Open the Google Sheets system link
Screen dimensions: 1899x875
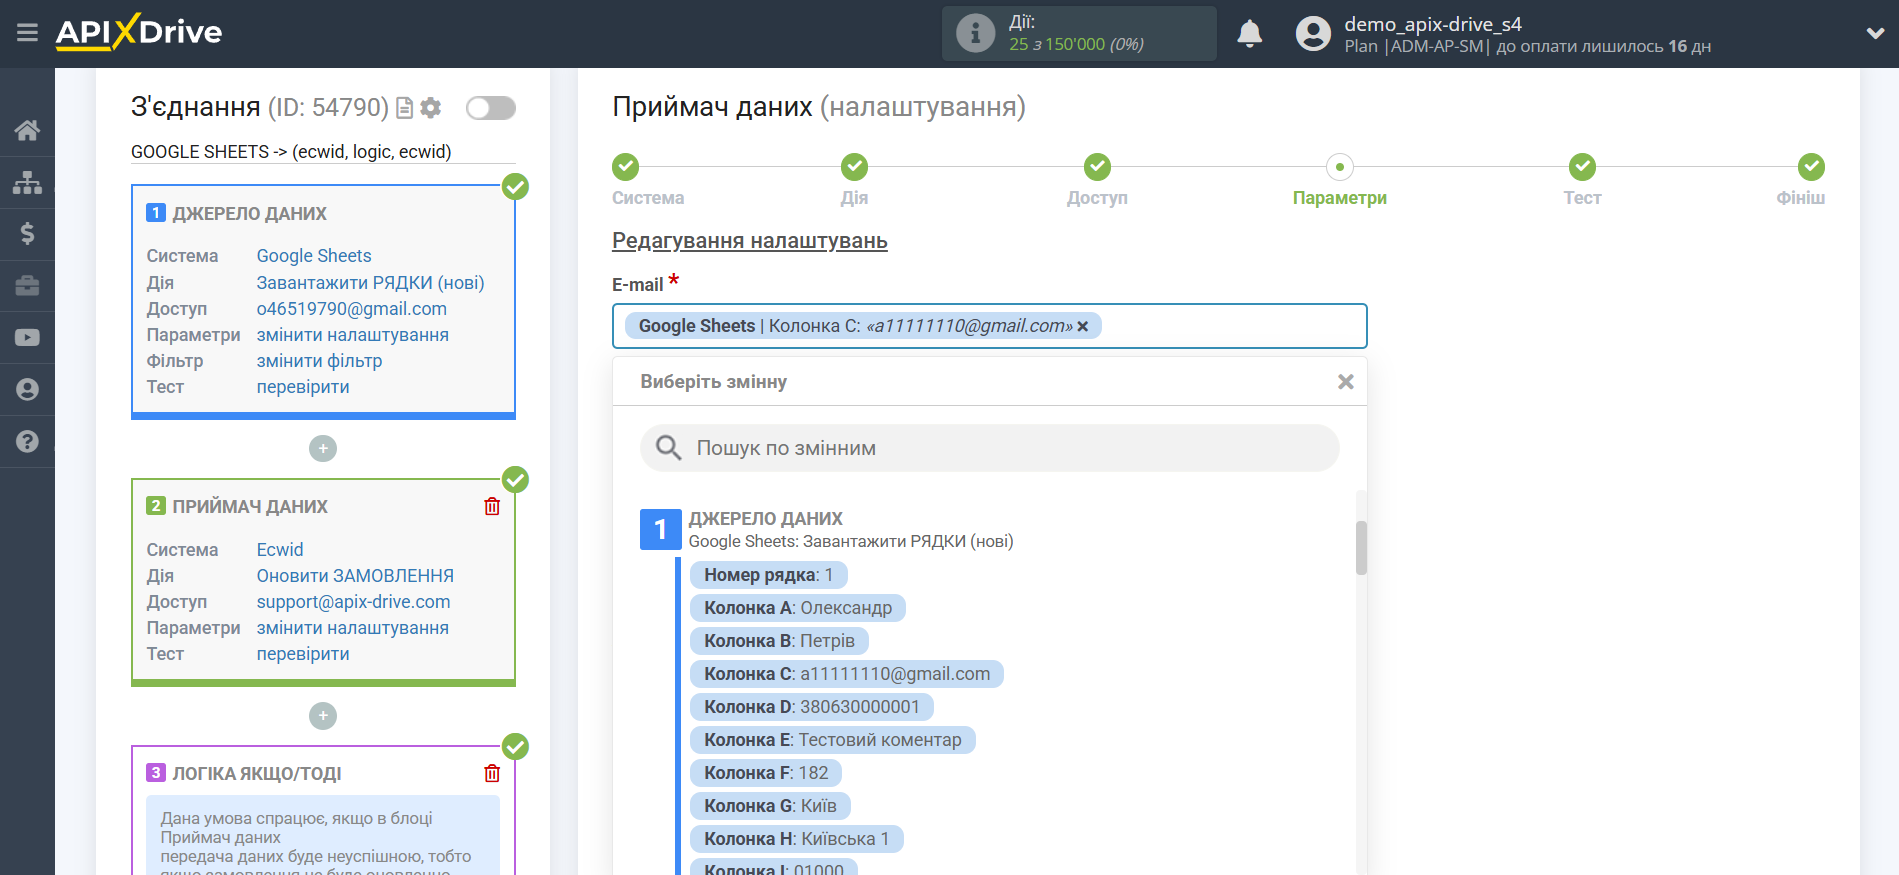314,256
